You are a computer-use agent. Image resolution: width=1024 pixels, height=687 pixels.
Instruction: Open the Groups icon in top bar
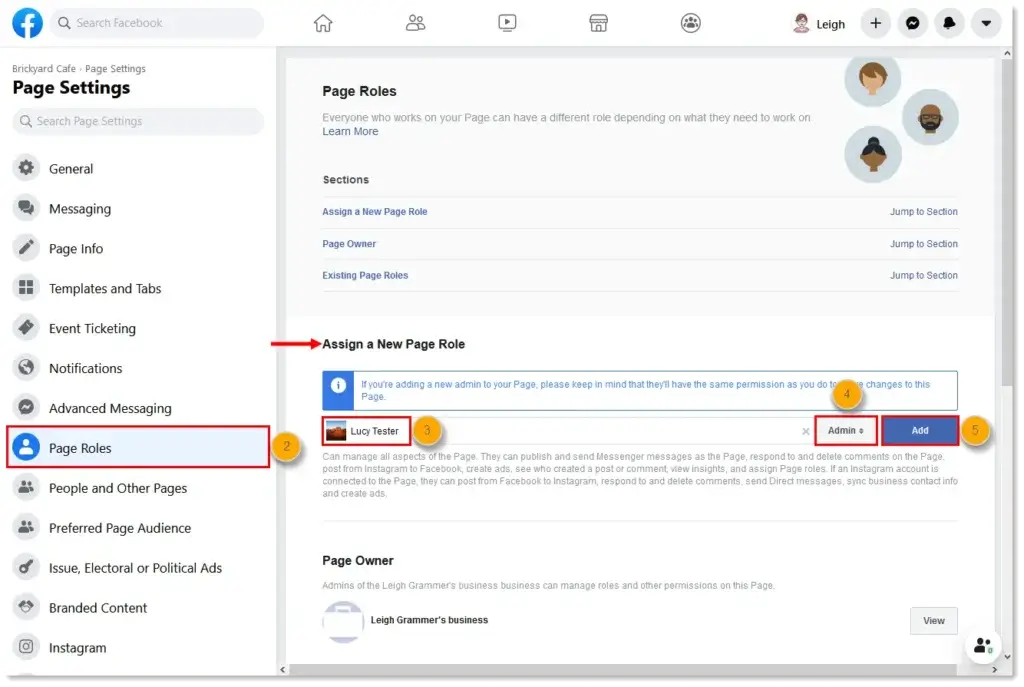(x=691, y=24)
